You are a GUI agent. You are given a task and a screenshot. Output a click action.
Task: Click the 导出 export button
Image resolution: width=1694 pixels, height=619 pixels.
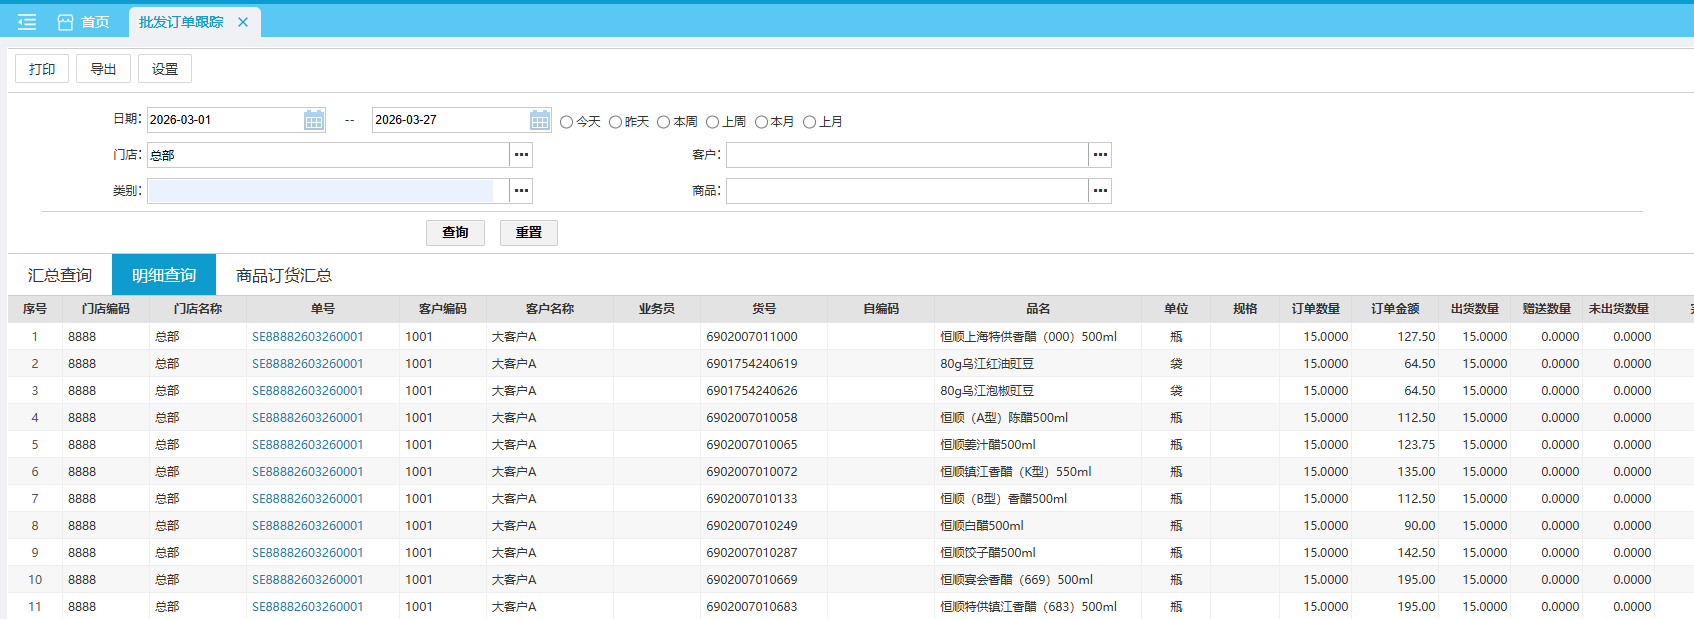[x=103, y=69]
